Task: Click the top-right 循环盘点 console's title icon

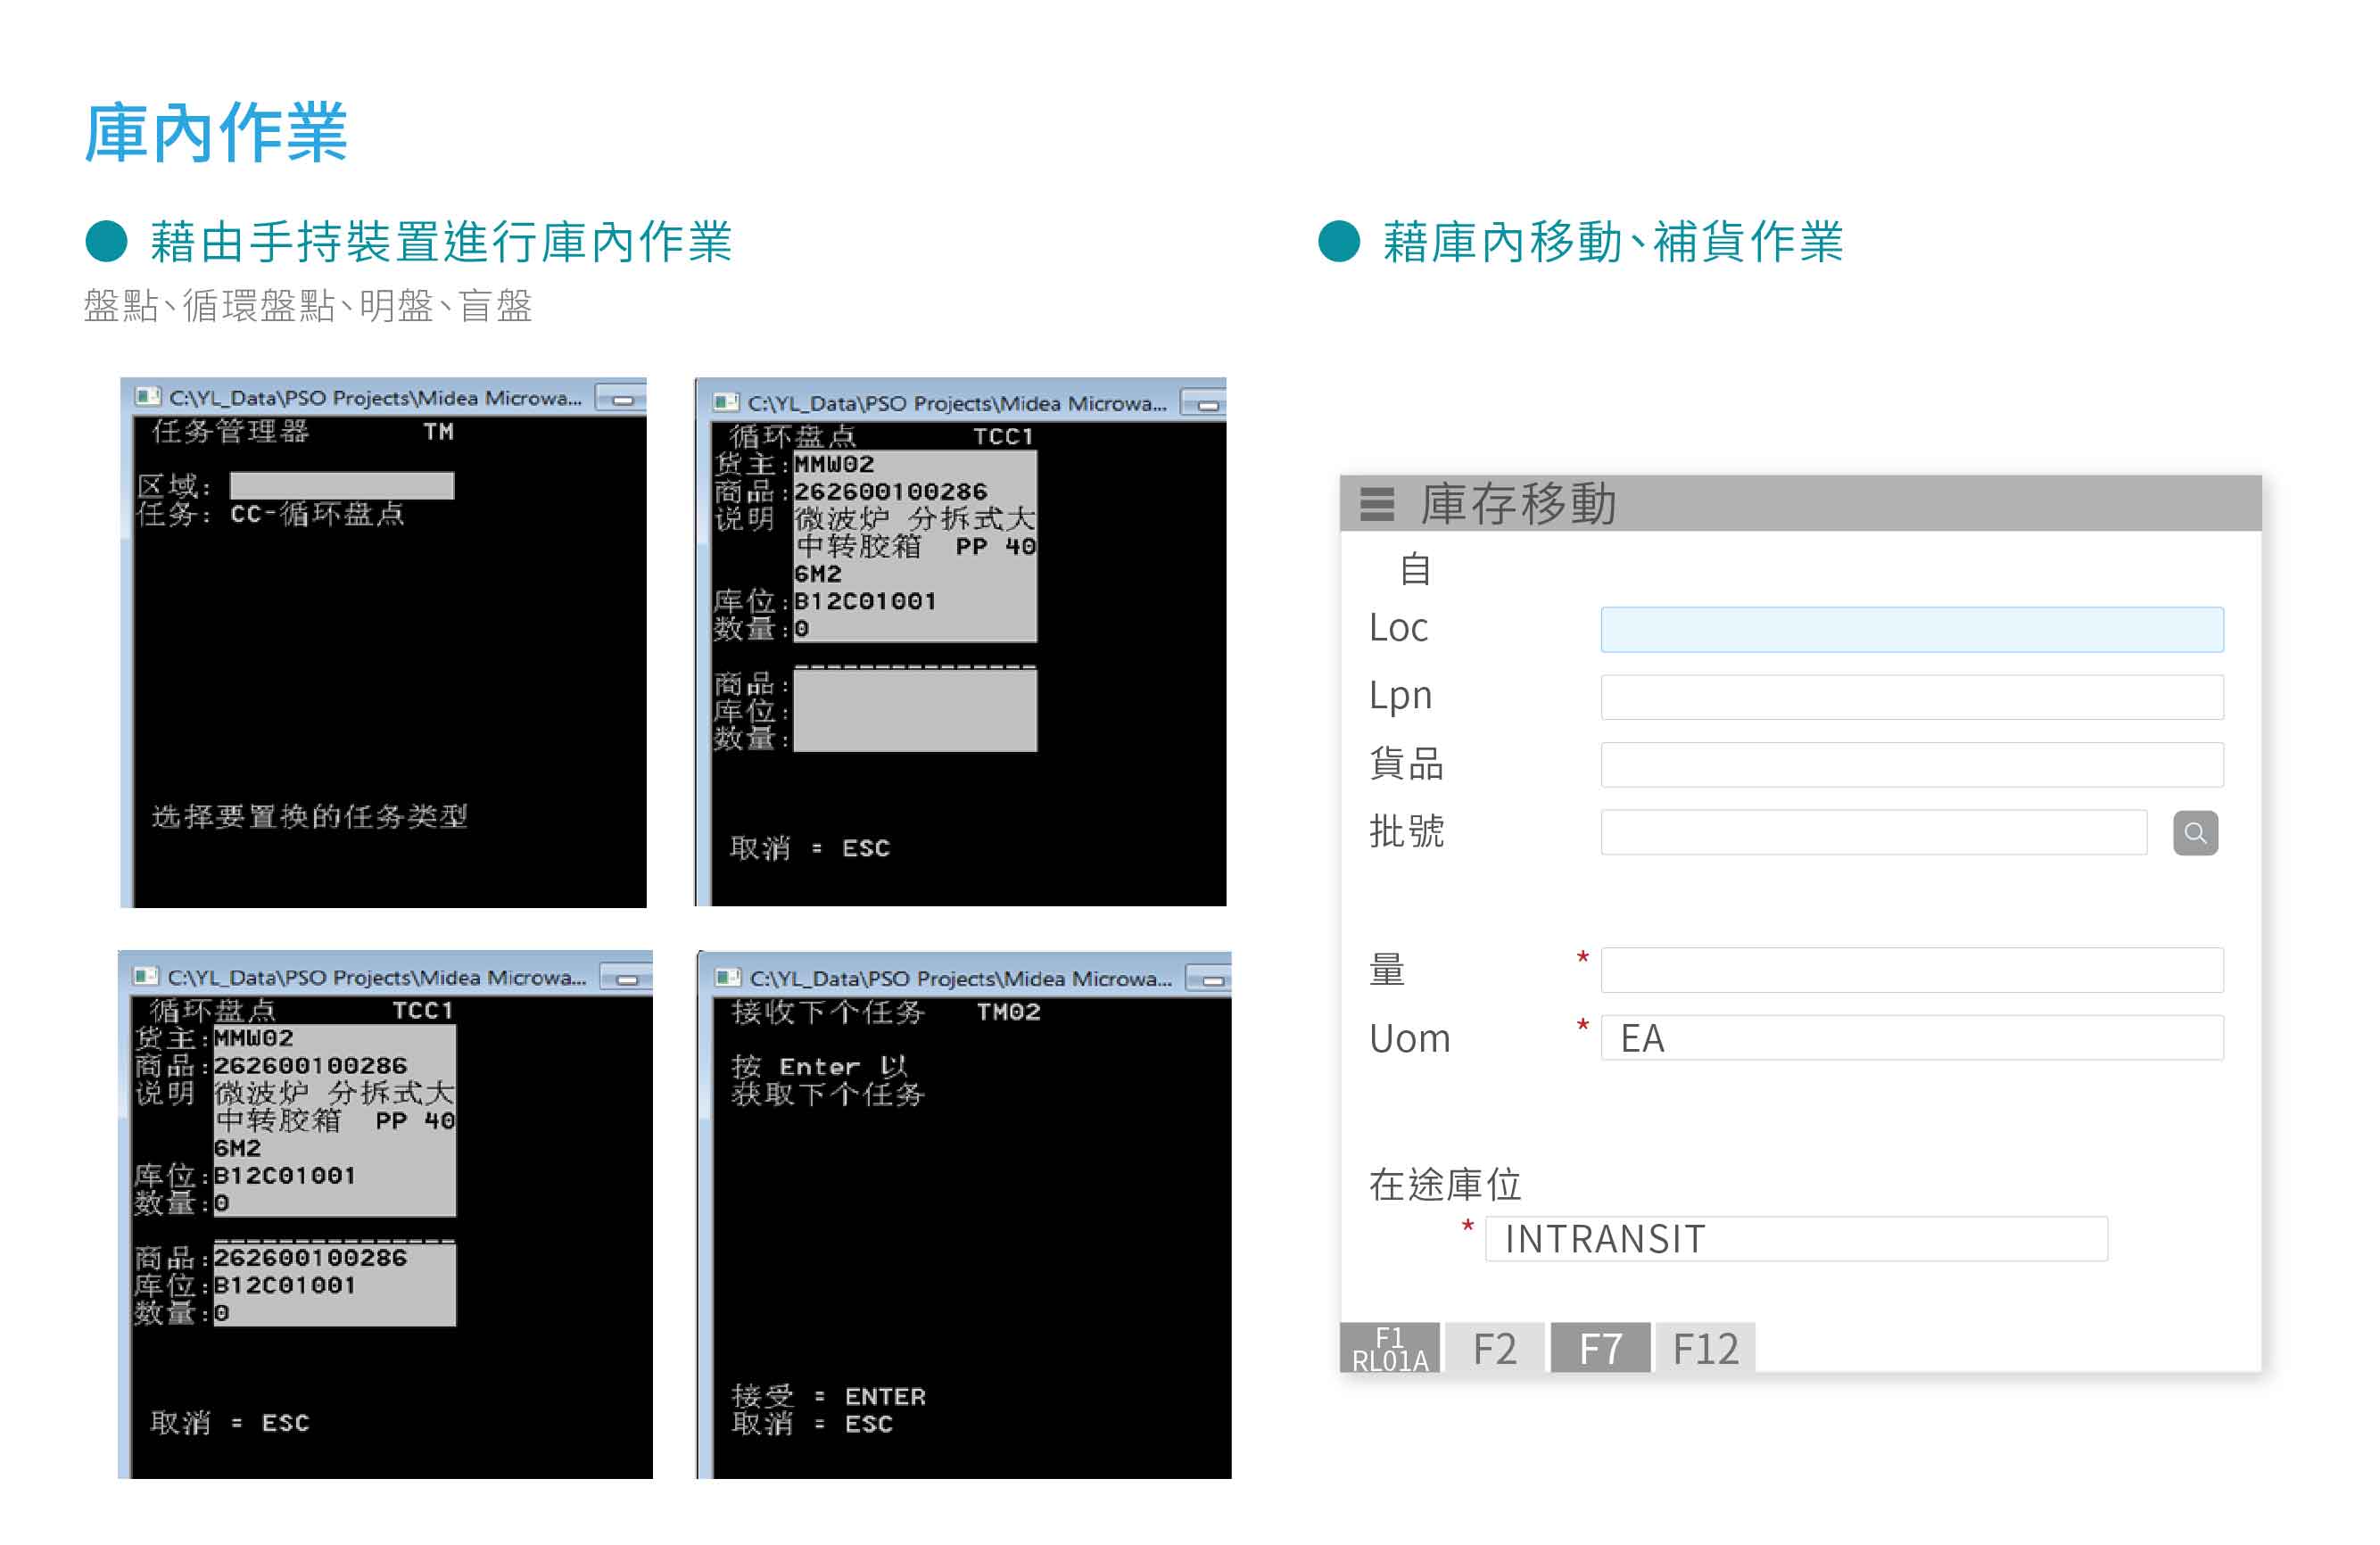Action: point(726,403)
